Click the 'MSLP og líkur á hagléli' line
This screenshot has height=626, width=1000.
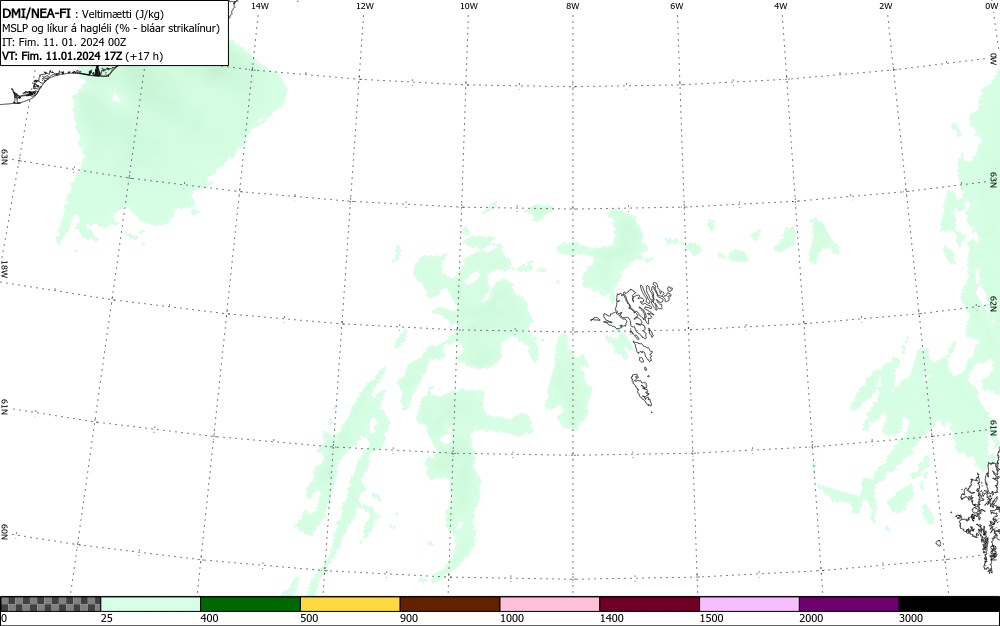pos(111,28)
